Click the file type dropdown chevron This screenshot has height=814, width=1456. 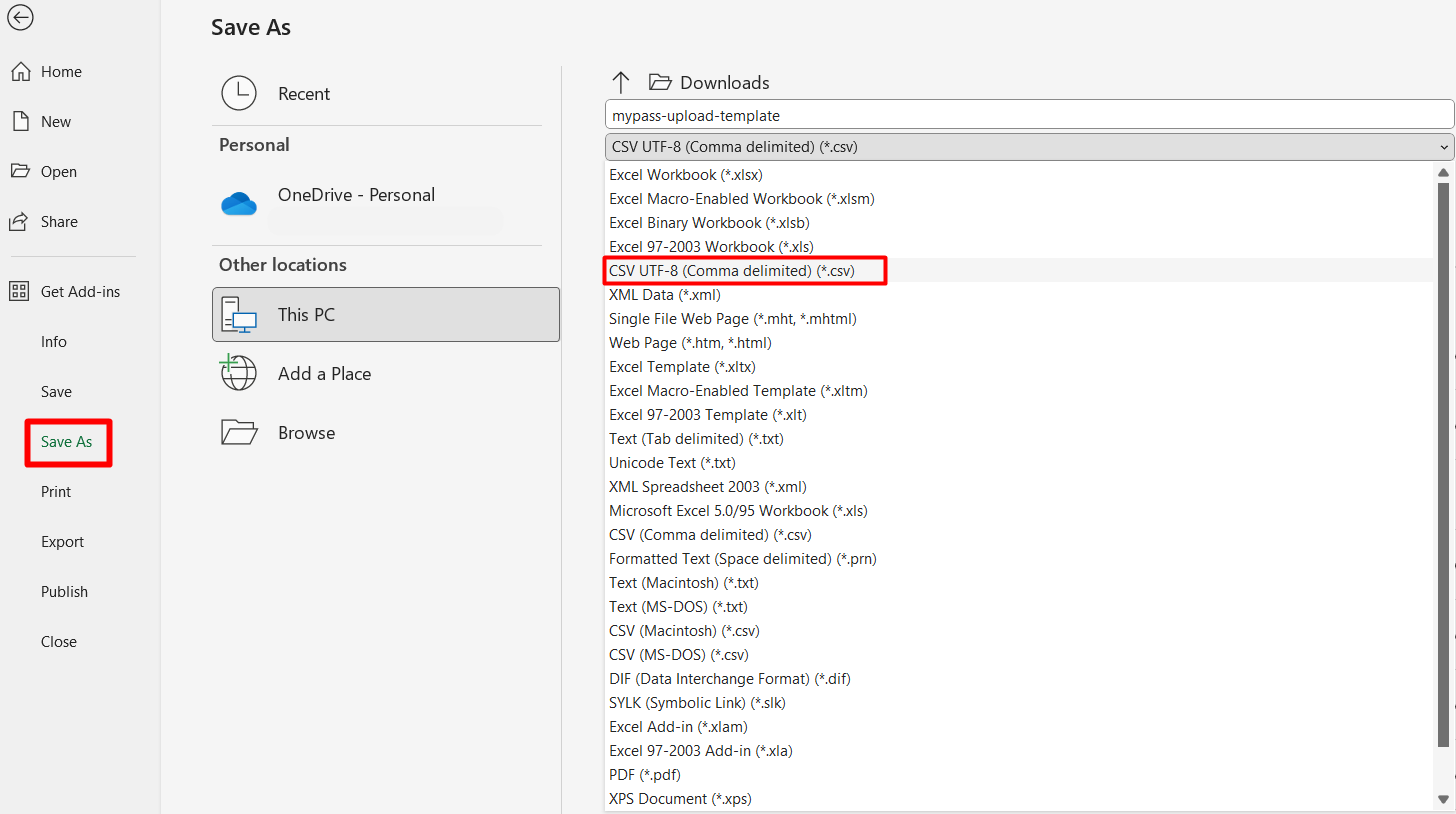1443,147
